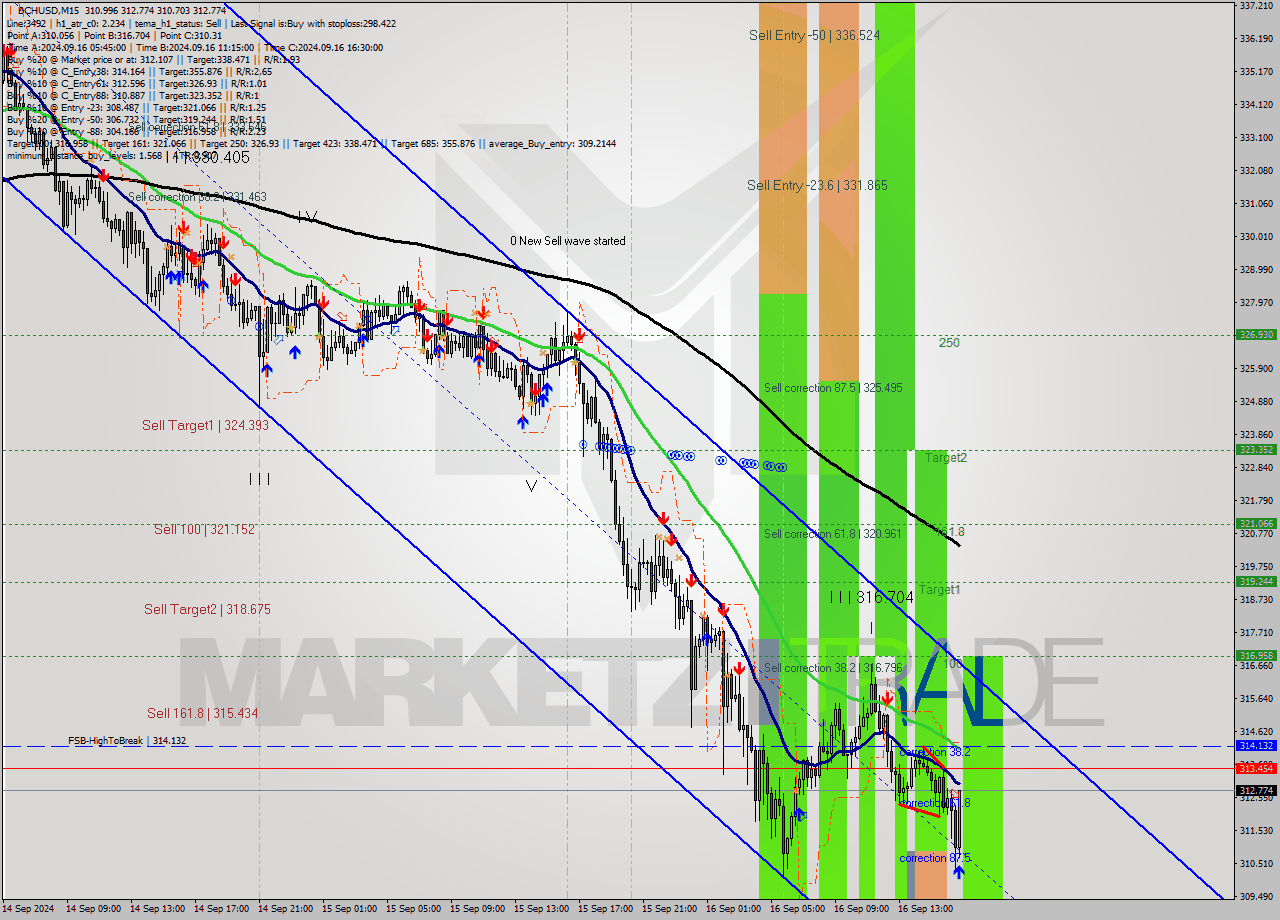Click the green 321.066 price tag
Screen dimensions: 1280x920
1256,523
